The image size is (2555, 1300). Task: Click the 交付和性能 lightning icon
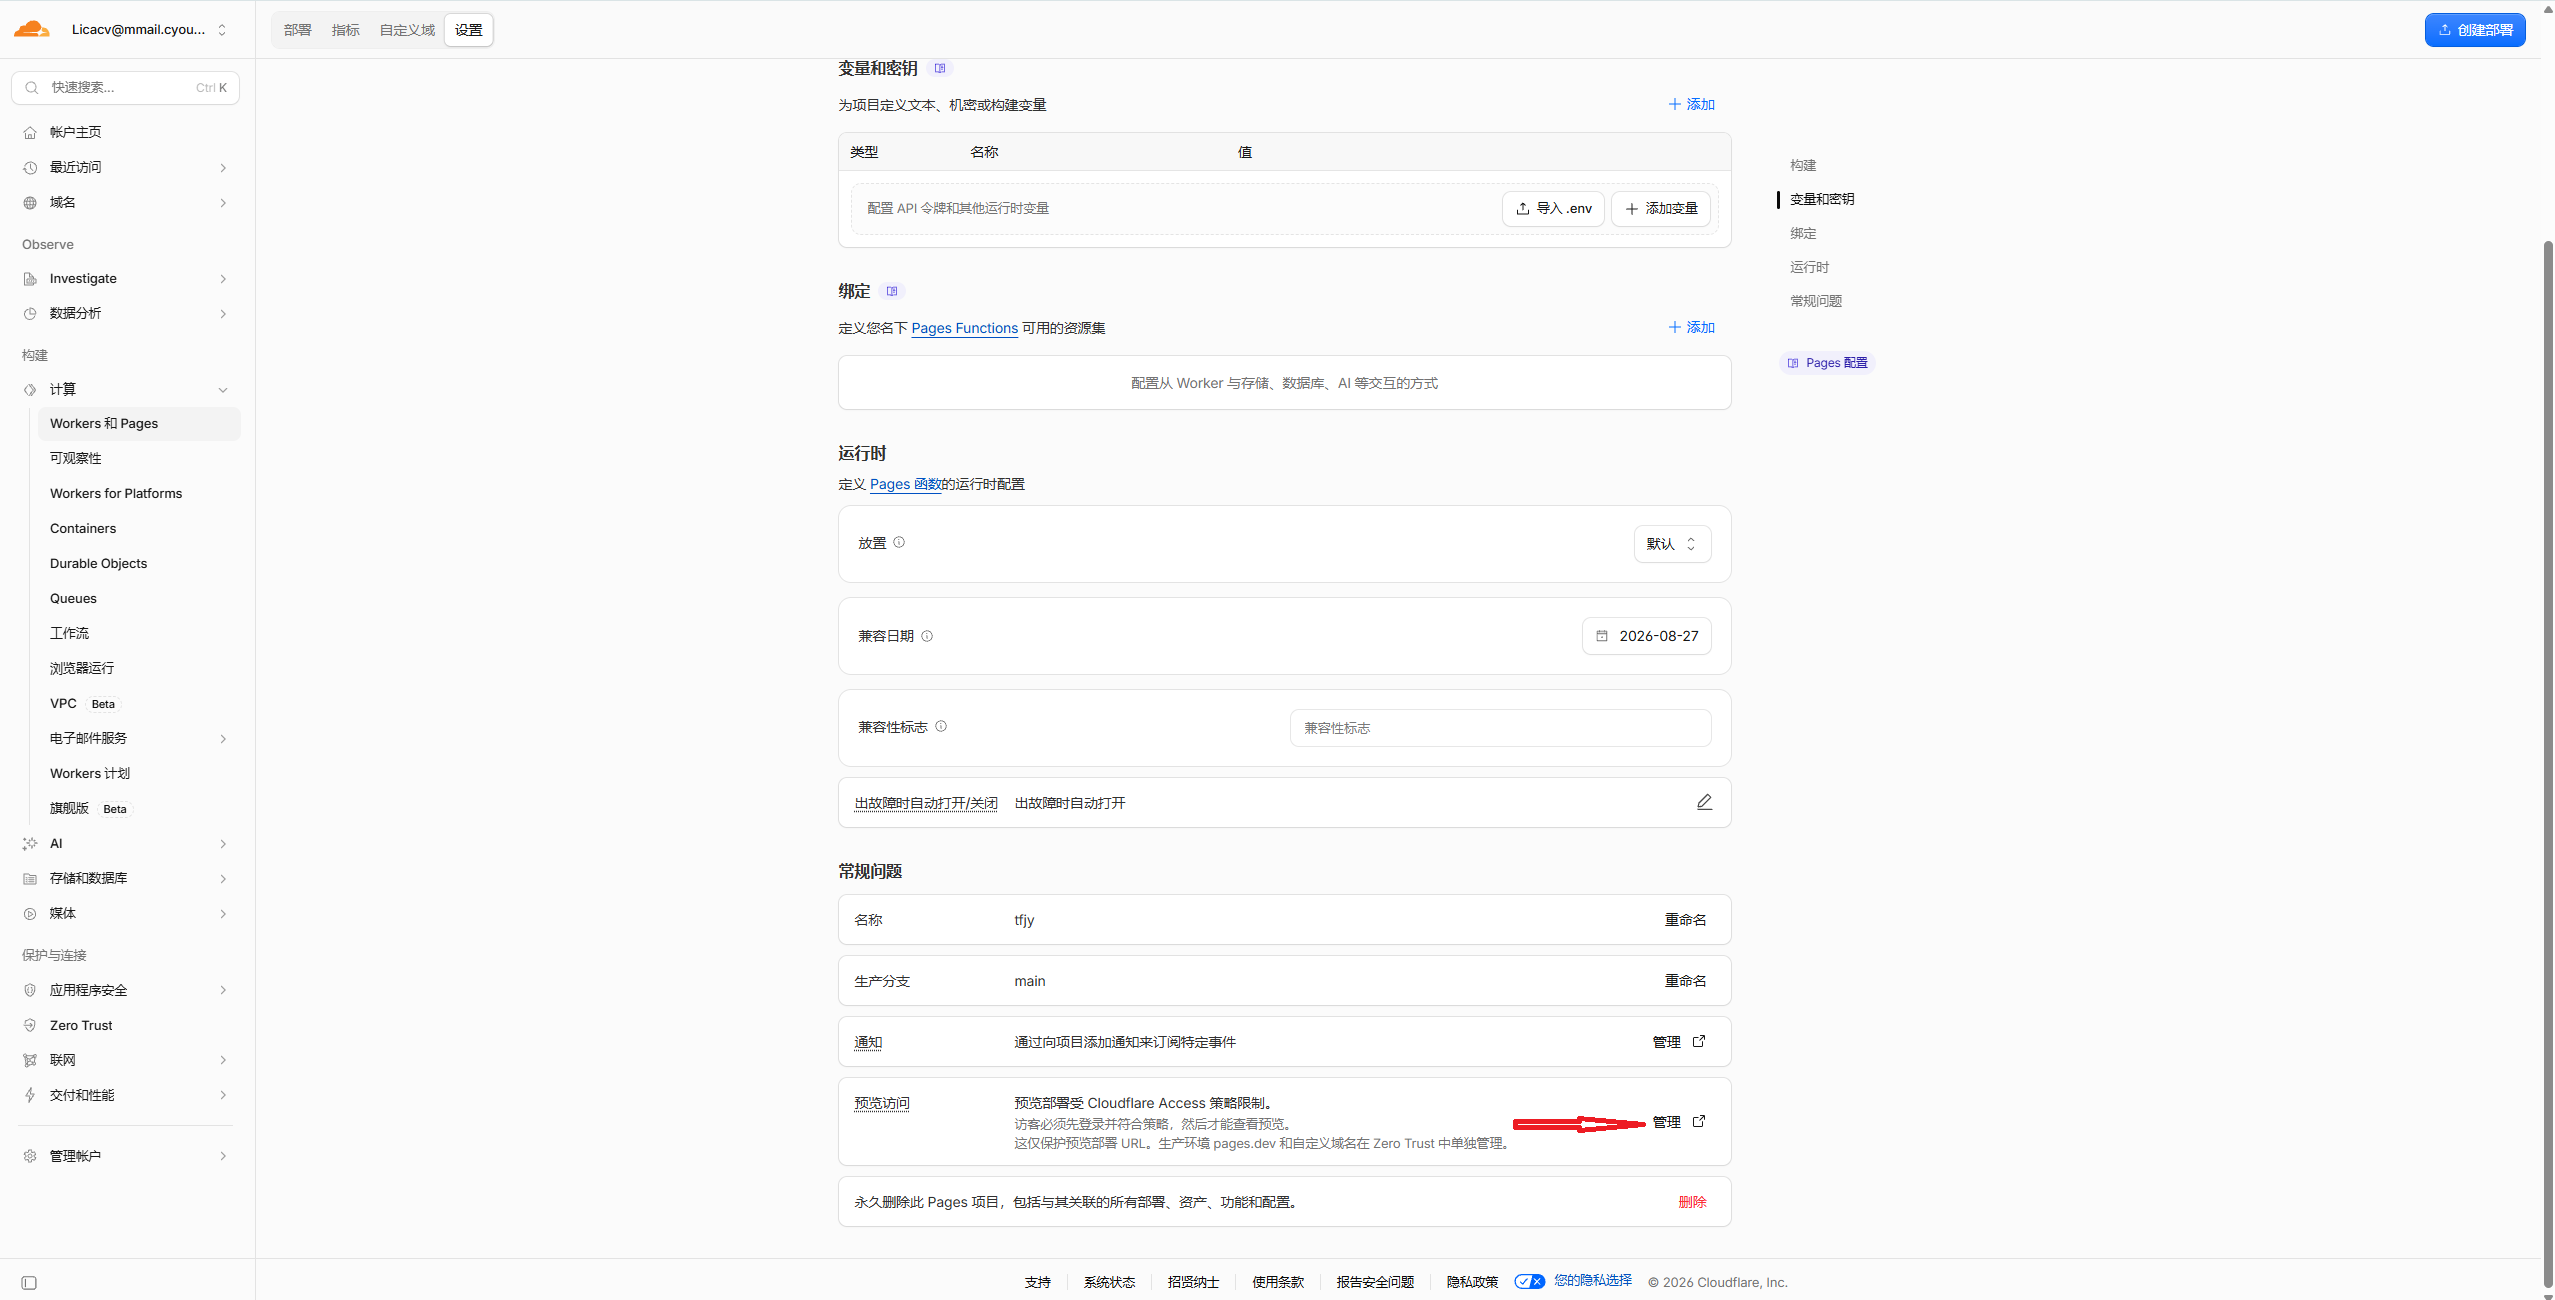tap(30, 1095)
